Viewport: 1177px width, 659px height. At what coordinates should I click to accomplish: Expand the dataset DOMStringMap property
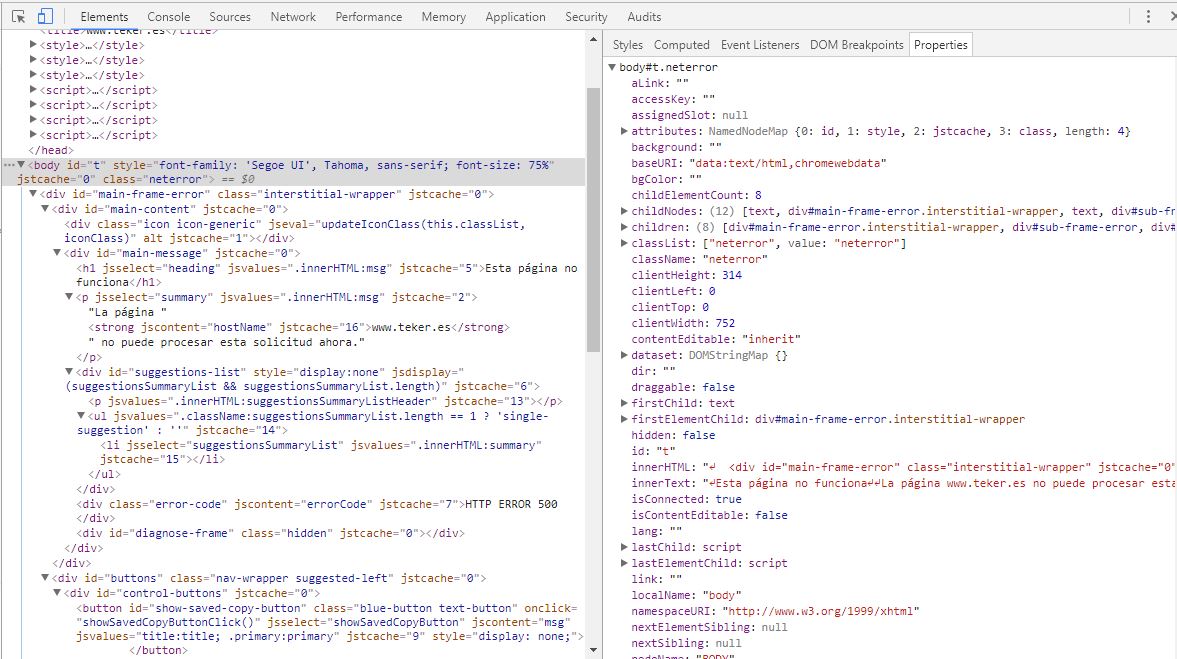tap(624, 355)
